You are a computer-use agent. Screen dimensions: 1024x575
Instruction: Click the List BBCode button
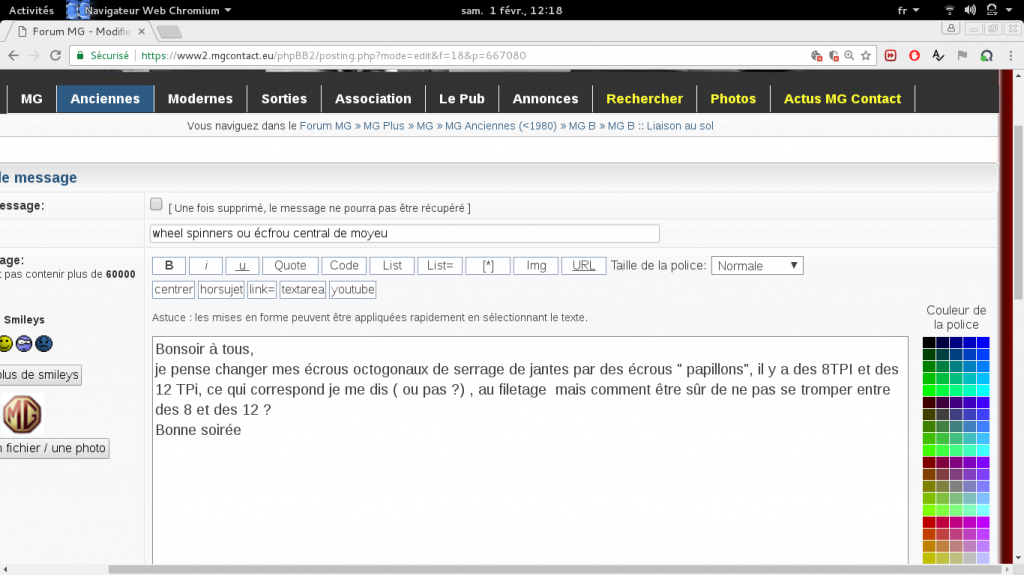[x=392, y=265]
